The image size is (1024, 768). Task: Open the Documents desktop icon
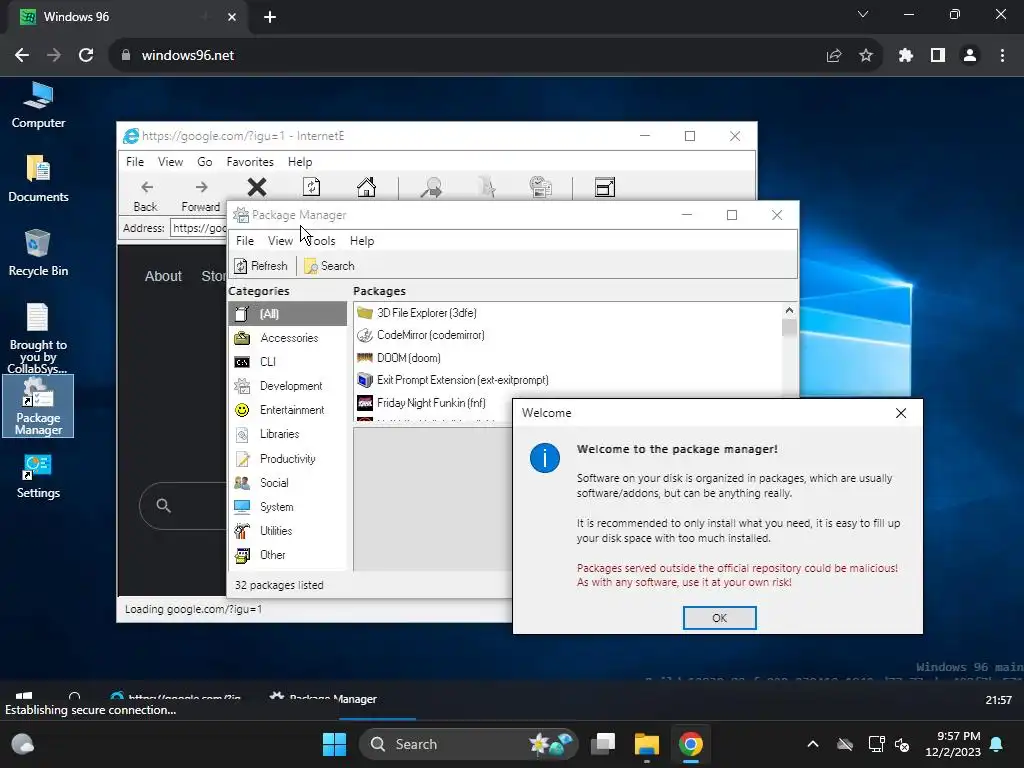[x=38, y=178]
